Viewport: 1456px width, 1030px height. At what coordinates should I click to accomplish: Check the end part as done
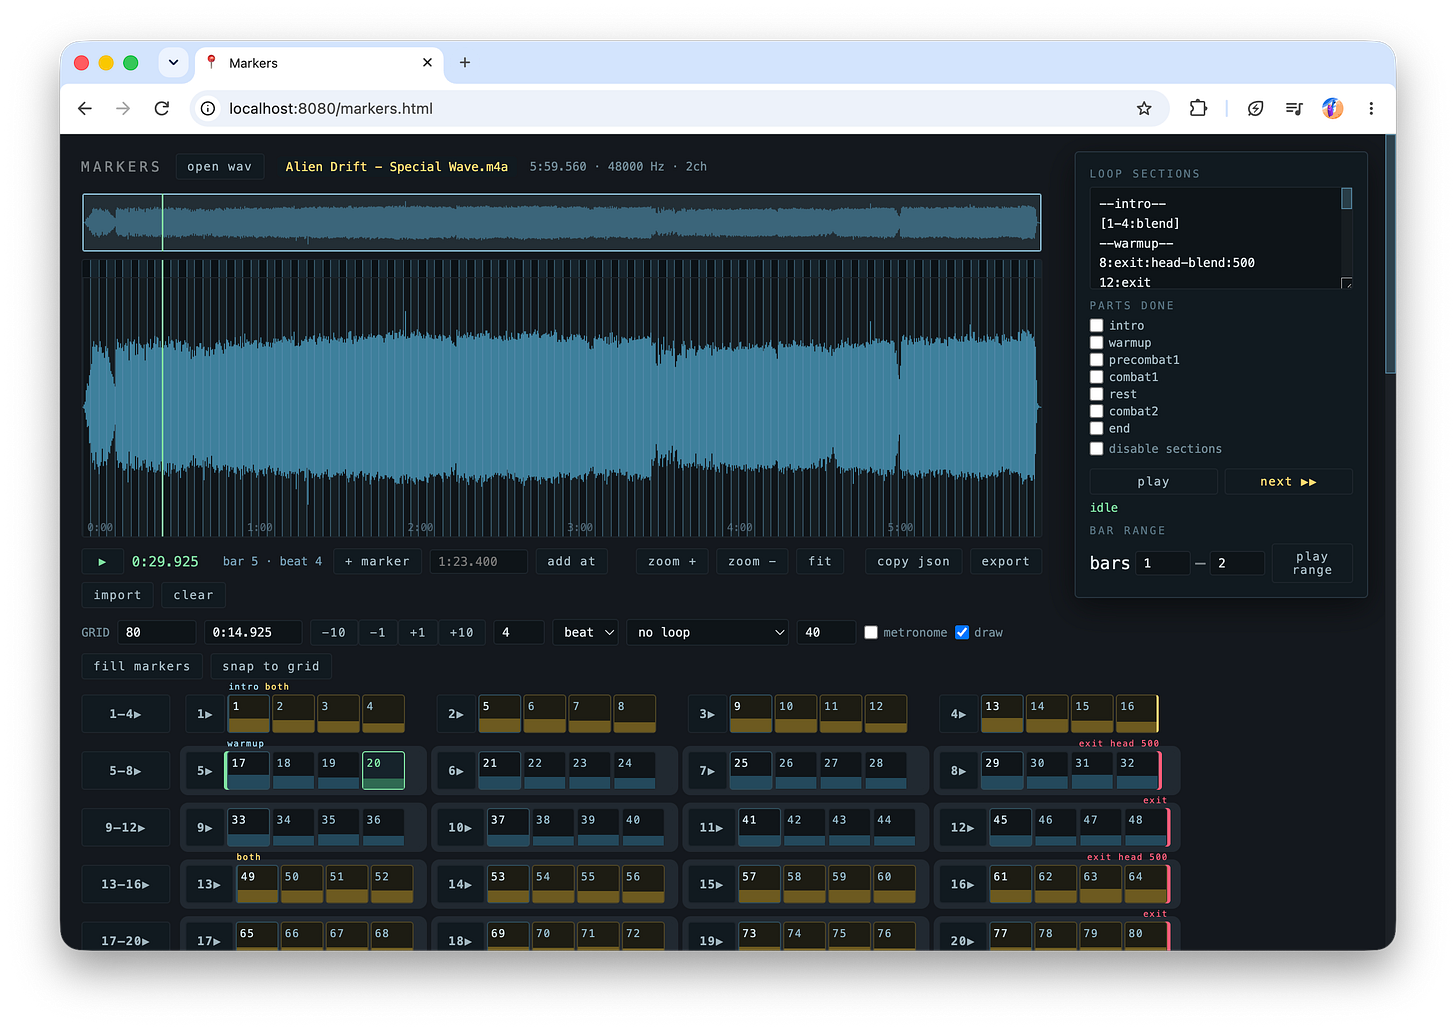coord(1097,428)
